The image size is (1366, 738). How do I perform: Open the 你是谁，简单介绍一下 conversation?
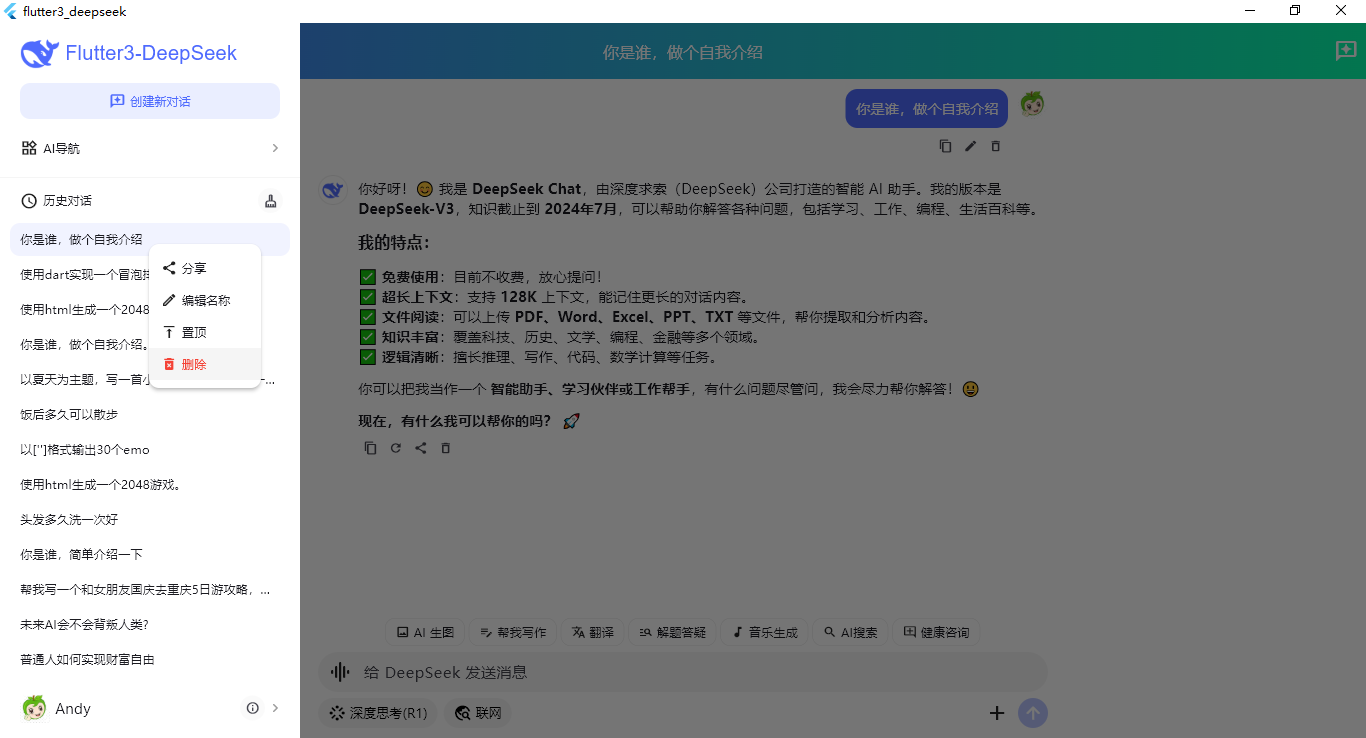click(150, 554)
